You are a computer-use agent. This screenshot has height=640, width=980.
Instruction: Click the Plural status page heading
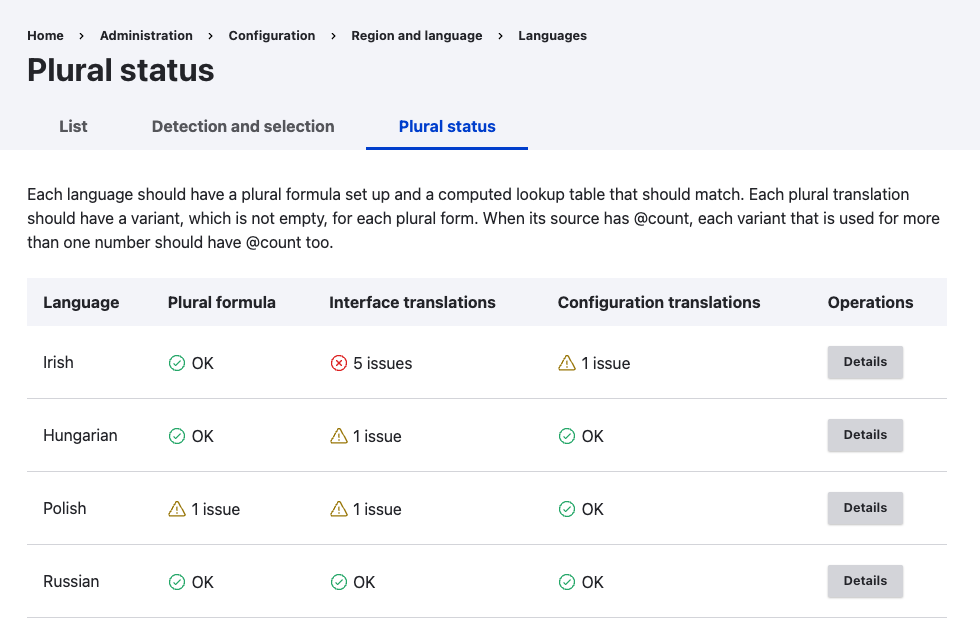click(121, 70)
